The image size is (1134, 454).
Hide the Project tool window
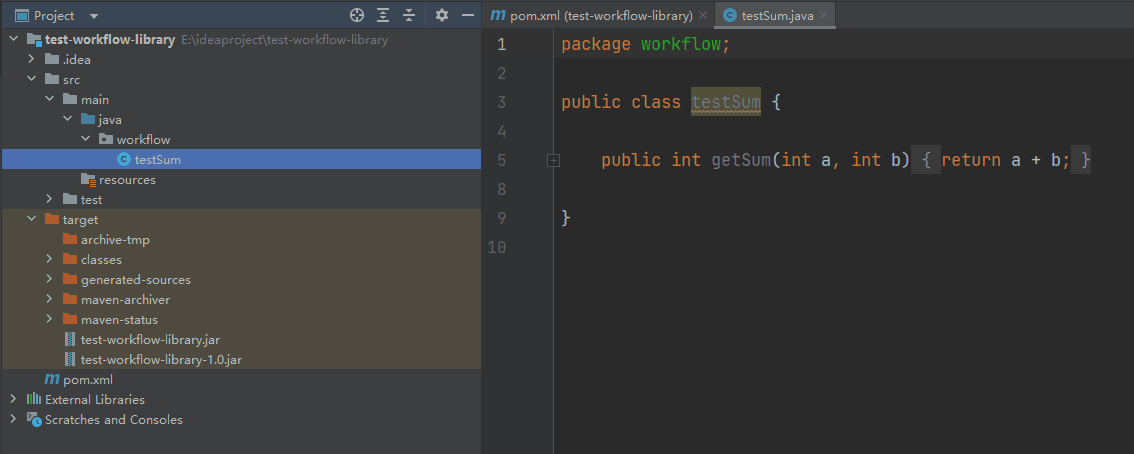(x=467, y=15)
